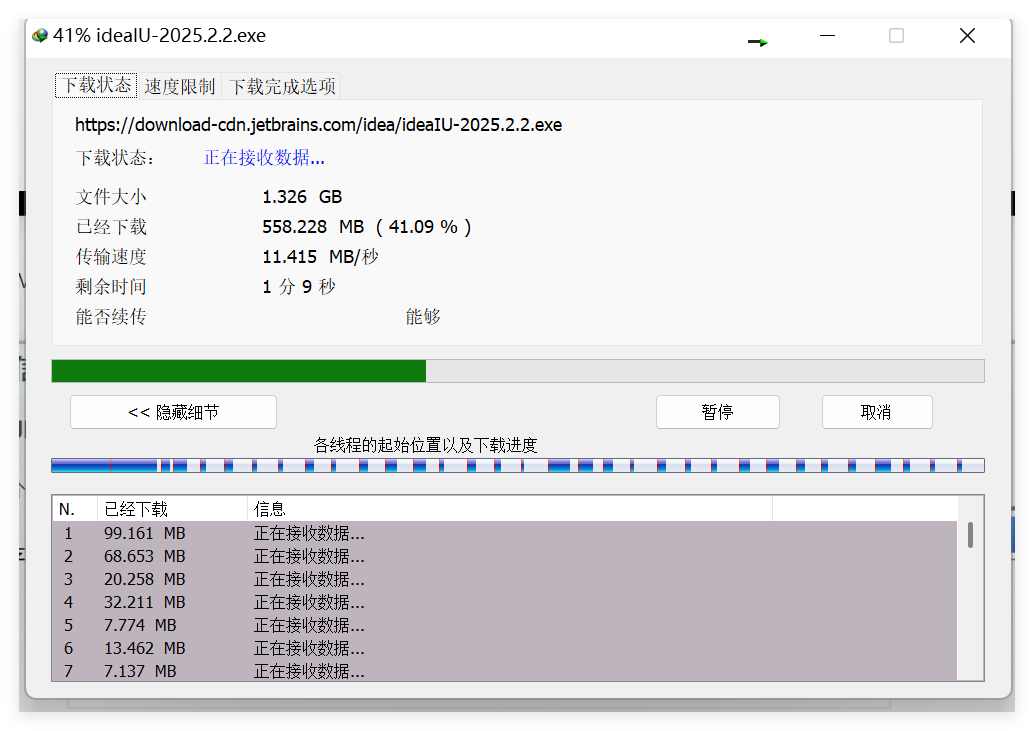
Task: Minimize the download window
Action: tap(828, 36)
